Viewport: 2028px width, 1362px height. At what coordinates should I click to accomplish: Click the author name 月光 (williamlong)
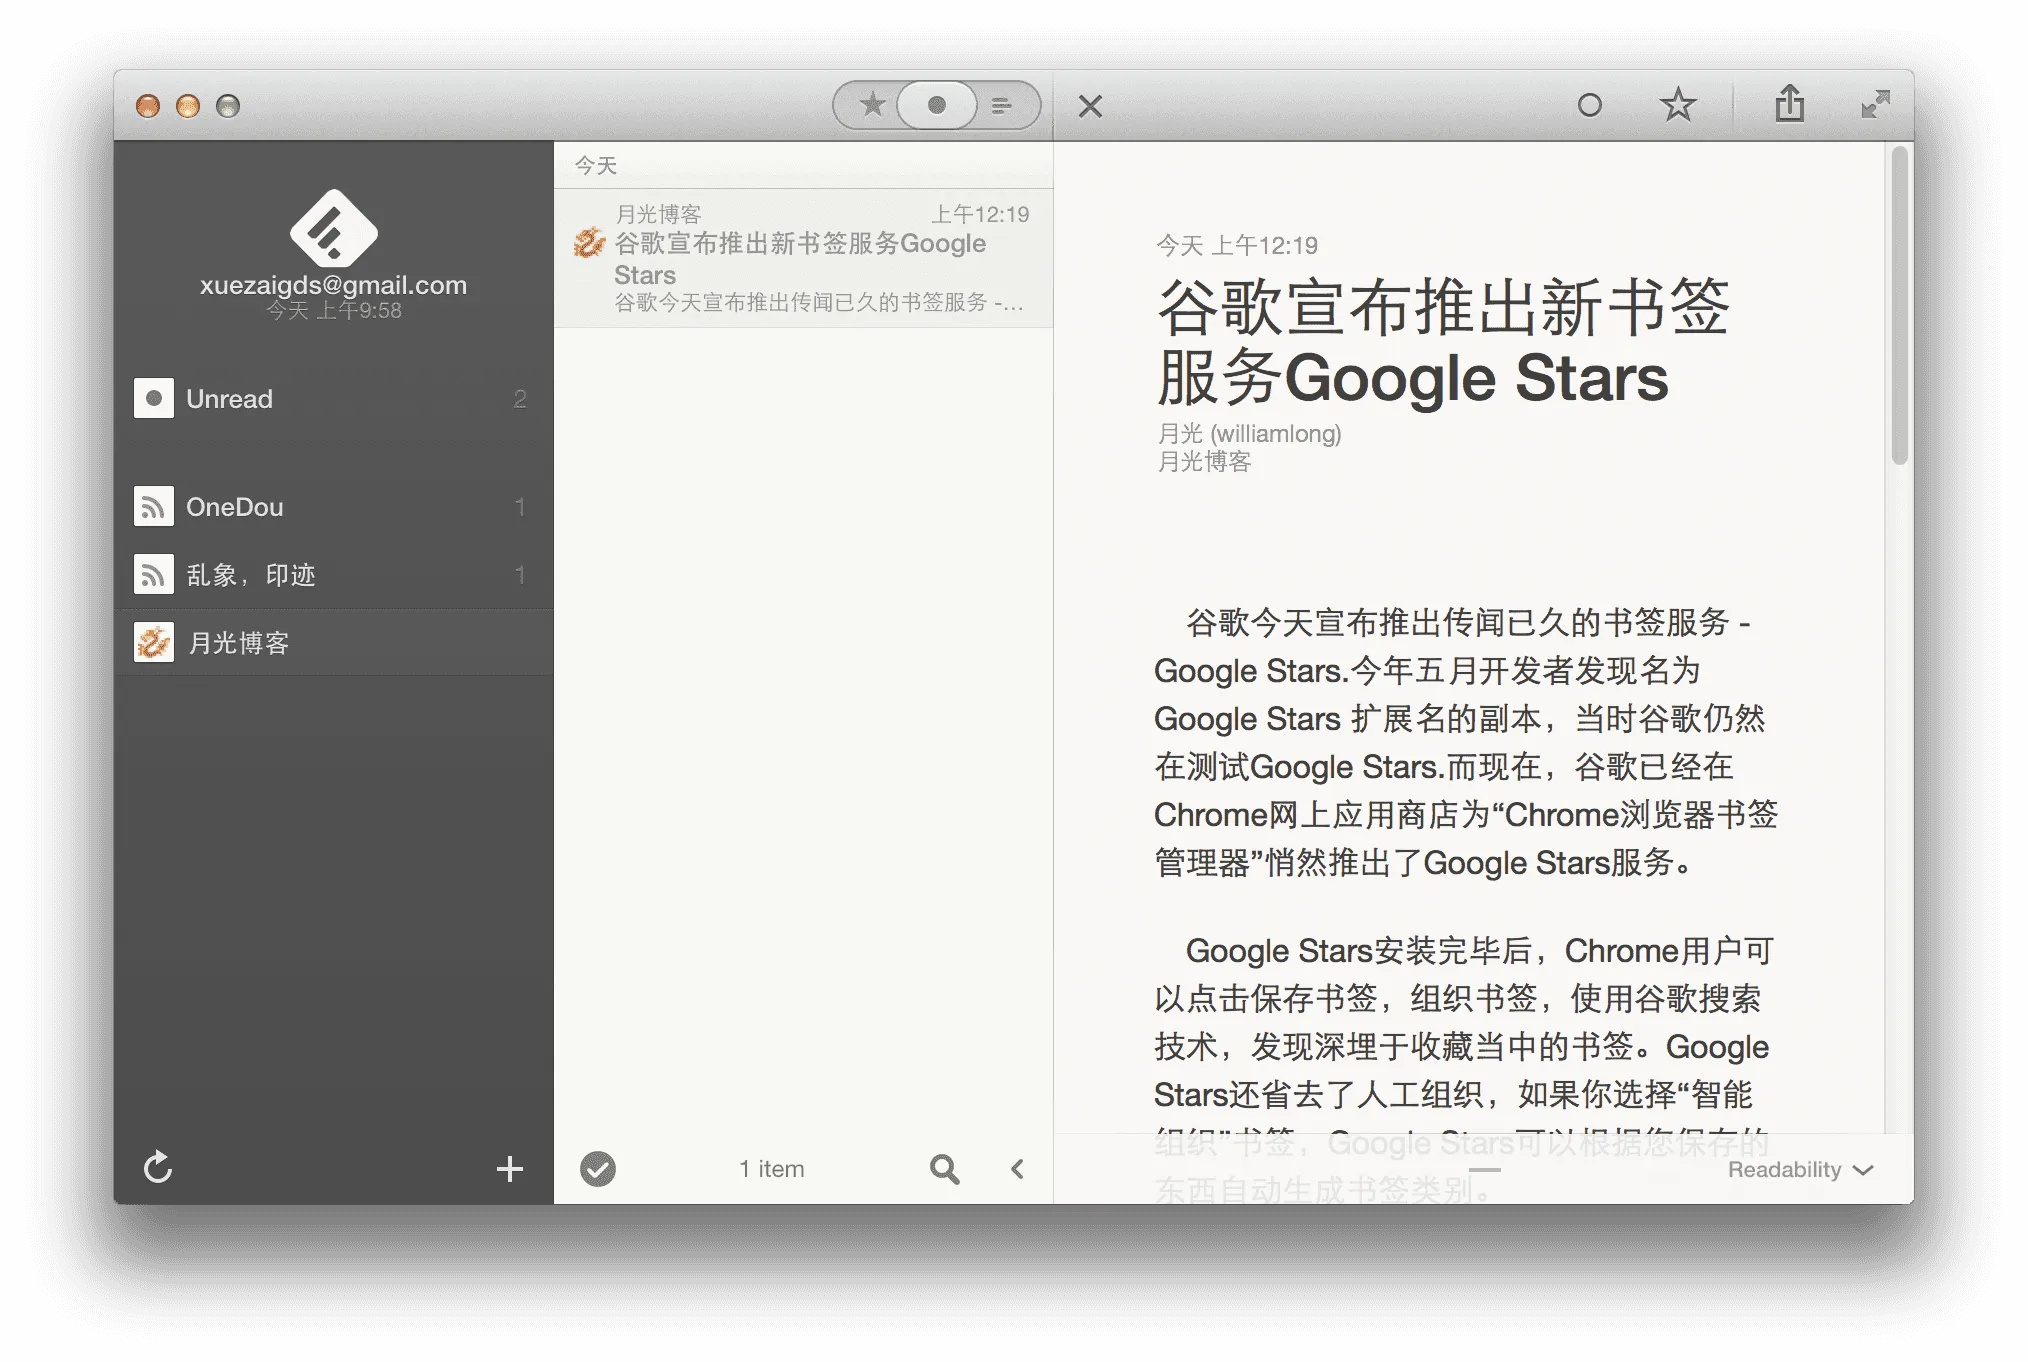[x=1248, y=433]
